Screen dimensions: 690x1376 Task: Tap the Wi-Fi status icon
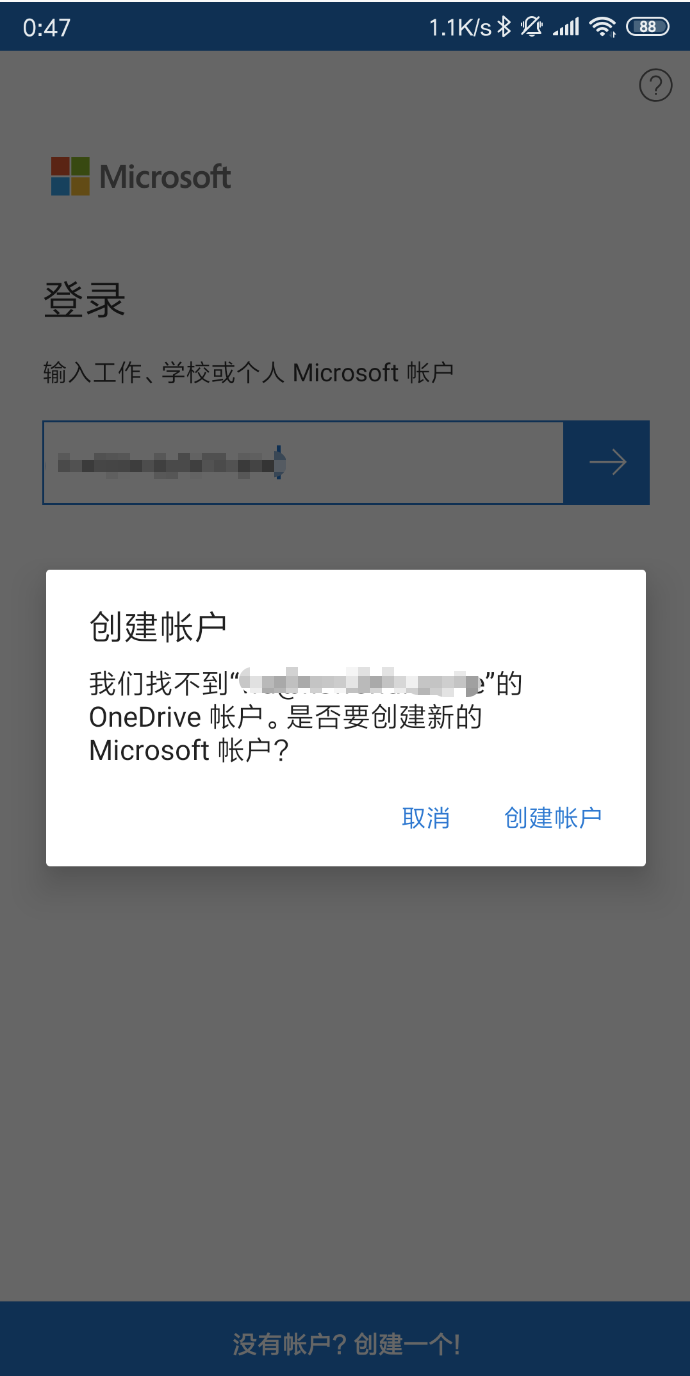602,27
